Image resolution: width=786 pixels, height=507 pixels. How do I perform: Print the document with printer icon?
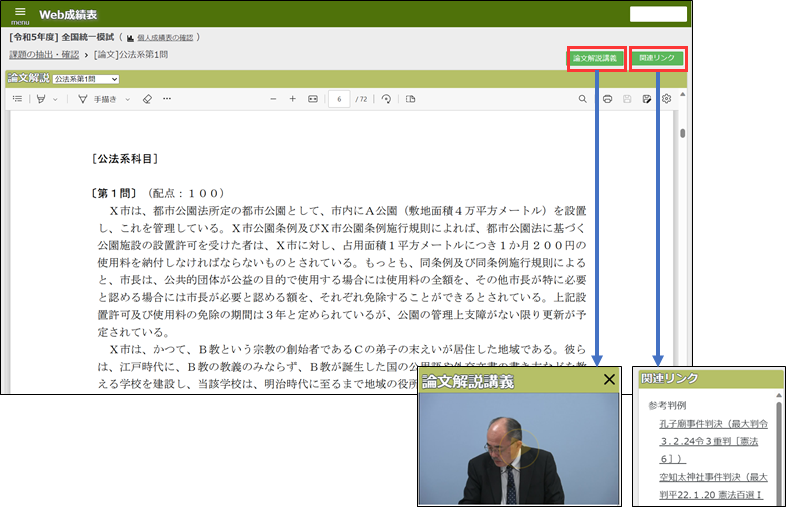point(607,99)
